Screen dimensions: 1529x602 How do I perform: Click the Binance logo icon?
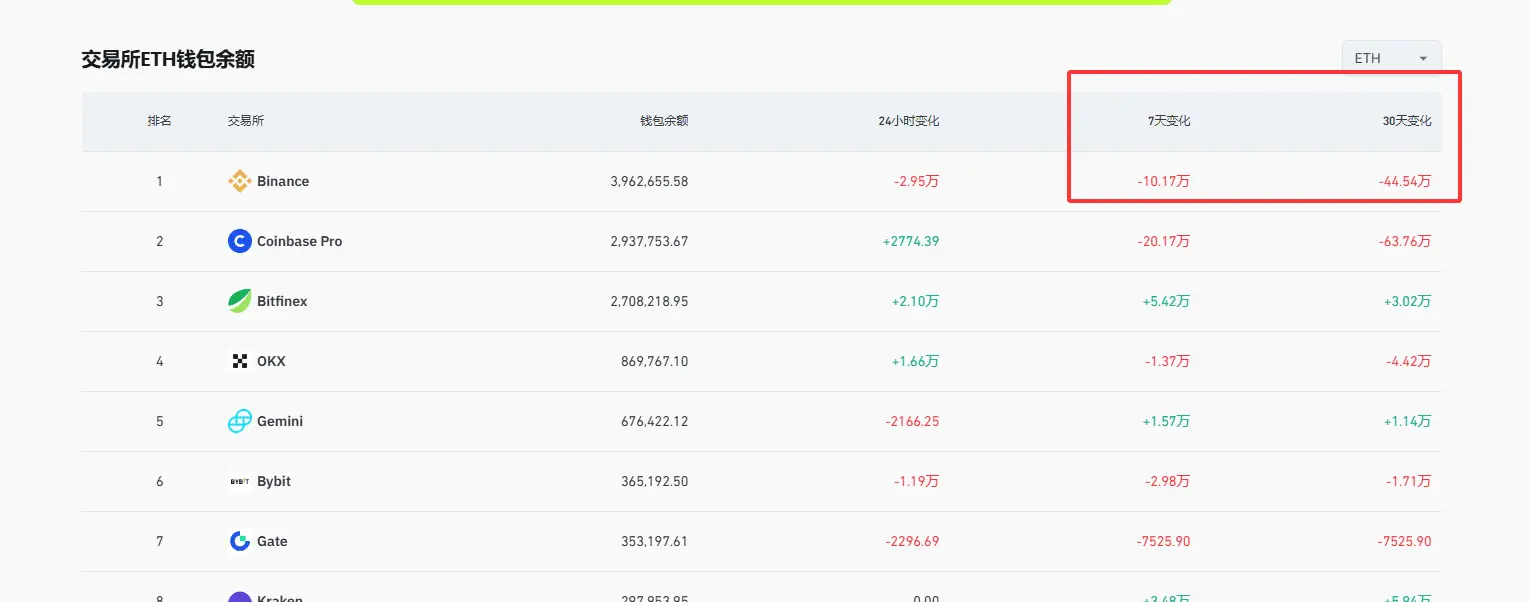(240, 181)
